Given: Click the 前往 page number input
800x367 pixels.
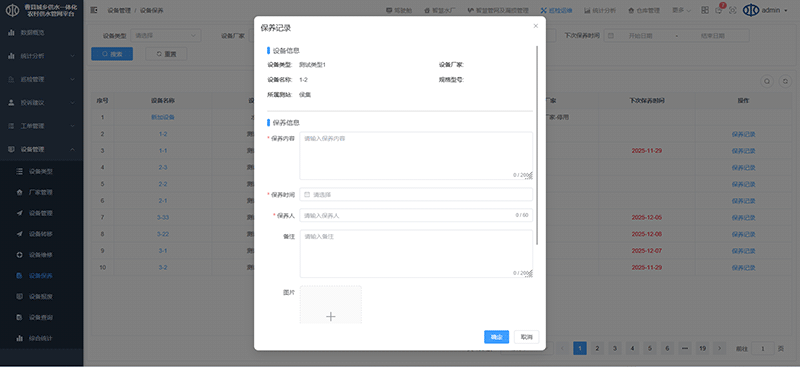Looking at the screenshot, I should [x=763, y=349].
